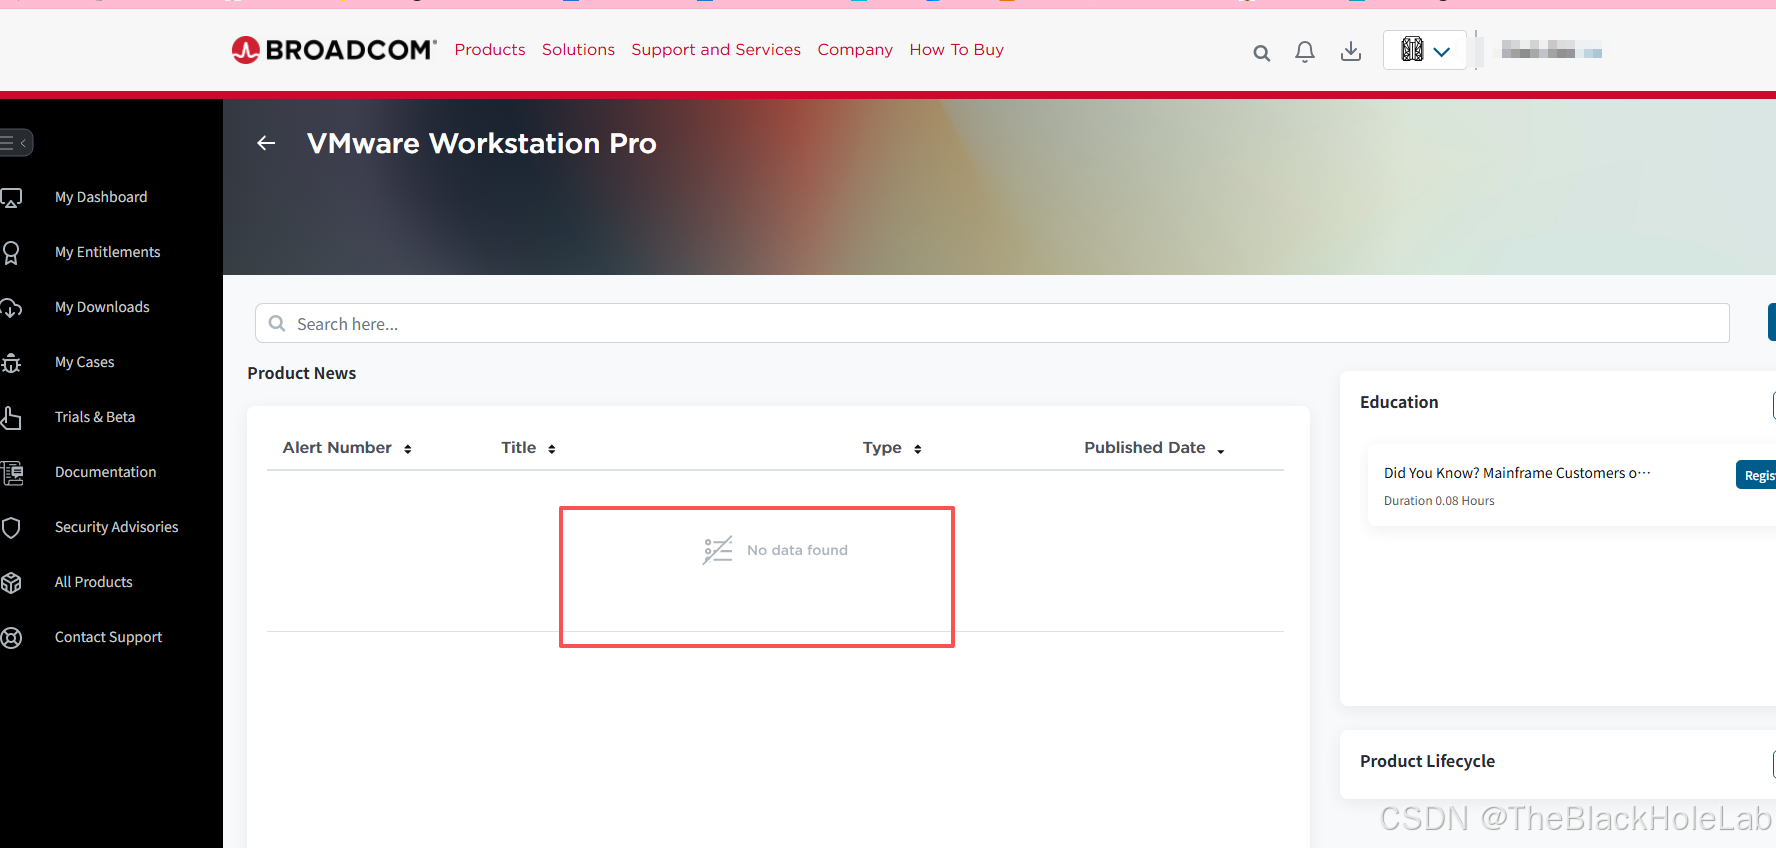Image resolution: width=1776 pixels, height=848 pixels.
Task: Click Register button on education card
Action: pos(1756,475)
